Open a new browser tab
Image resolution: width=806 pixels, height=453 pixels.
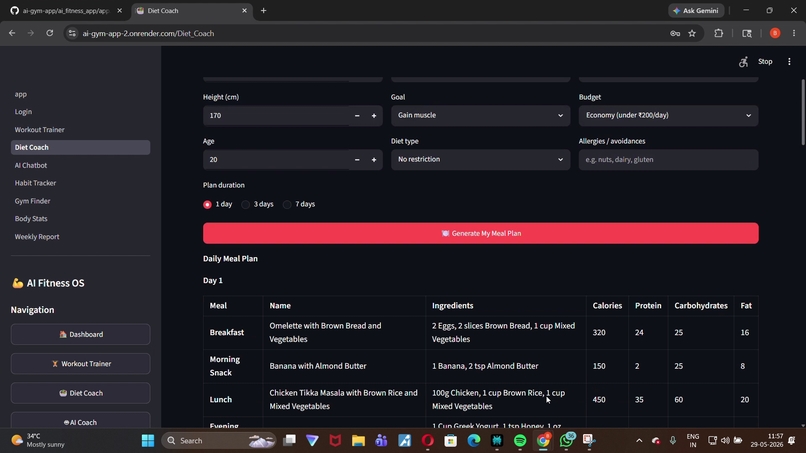pos(263,10)
